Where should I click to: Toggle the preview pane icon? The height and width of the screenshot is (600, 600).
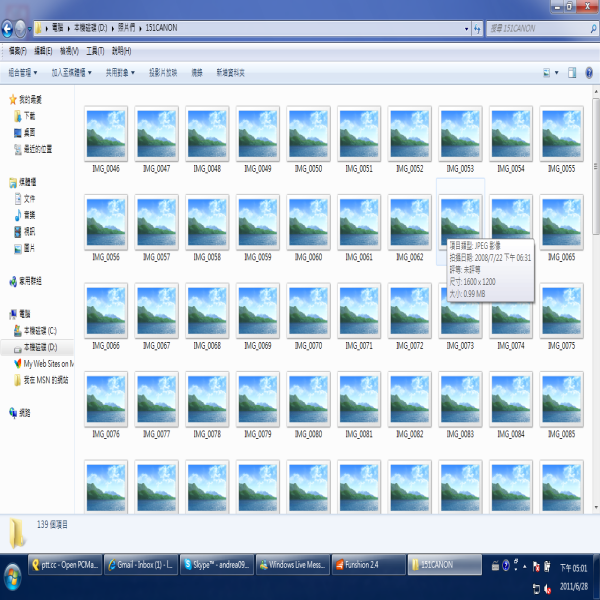pos(573,72)
